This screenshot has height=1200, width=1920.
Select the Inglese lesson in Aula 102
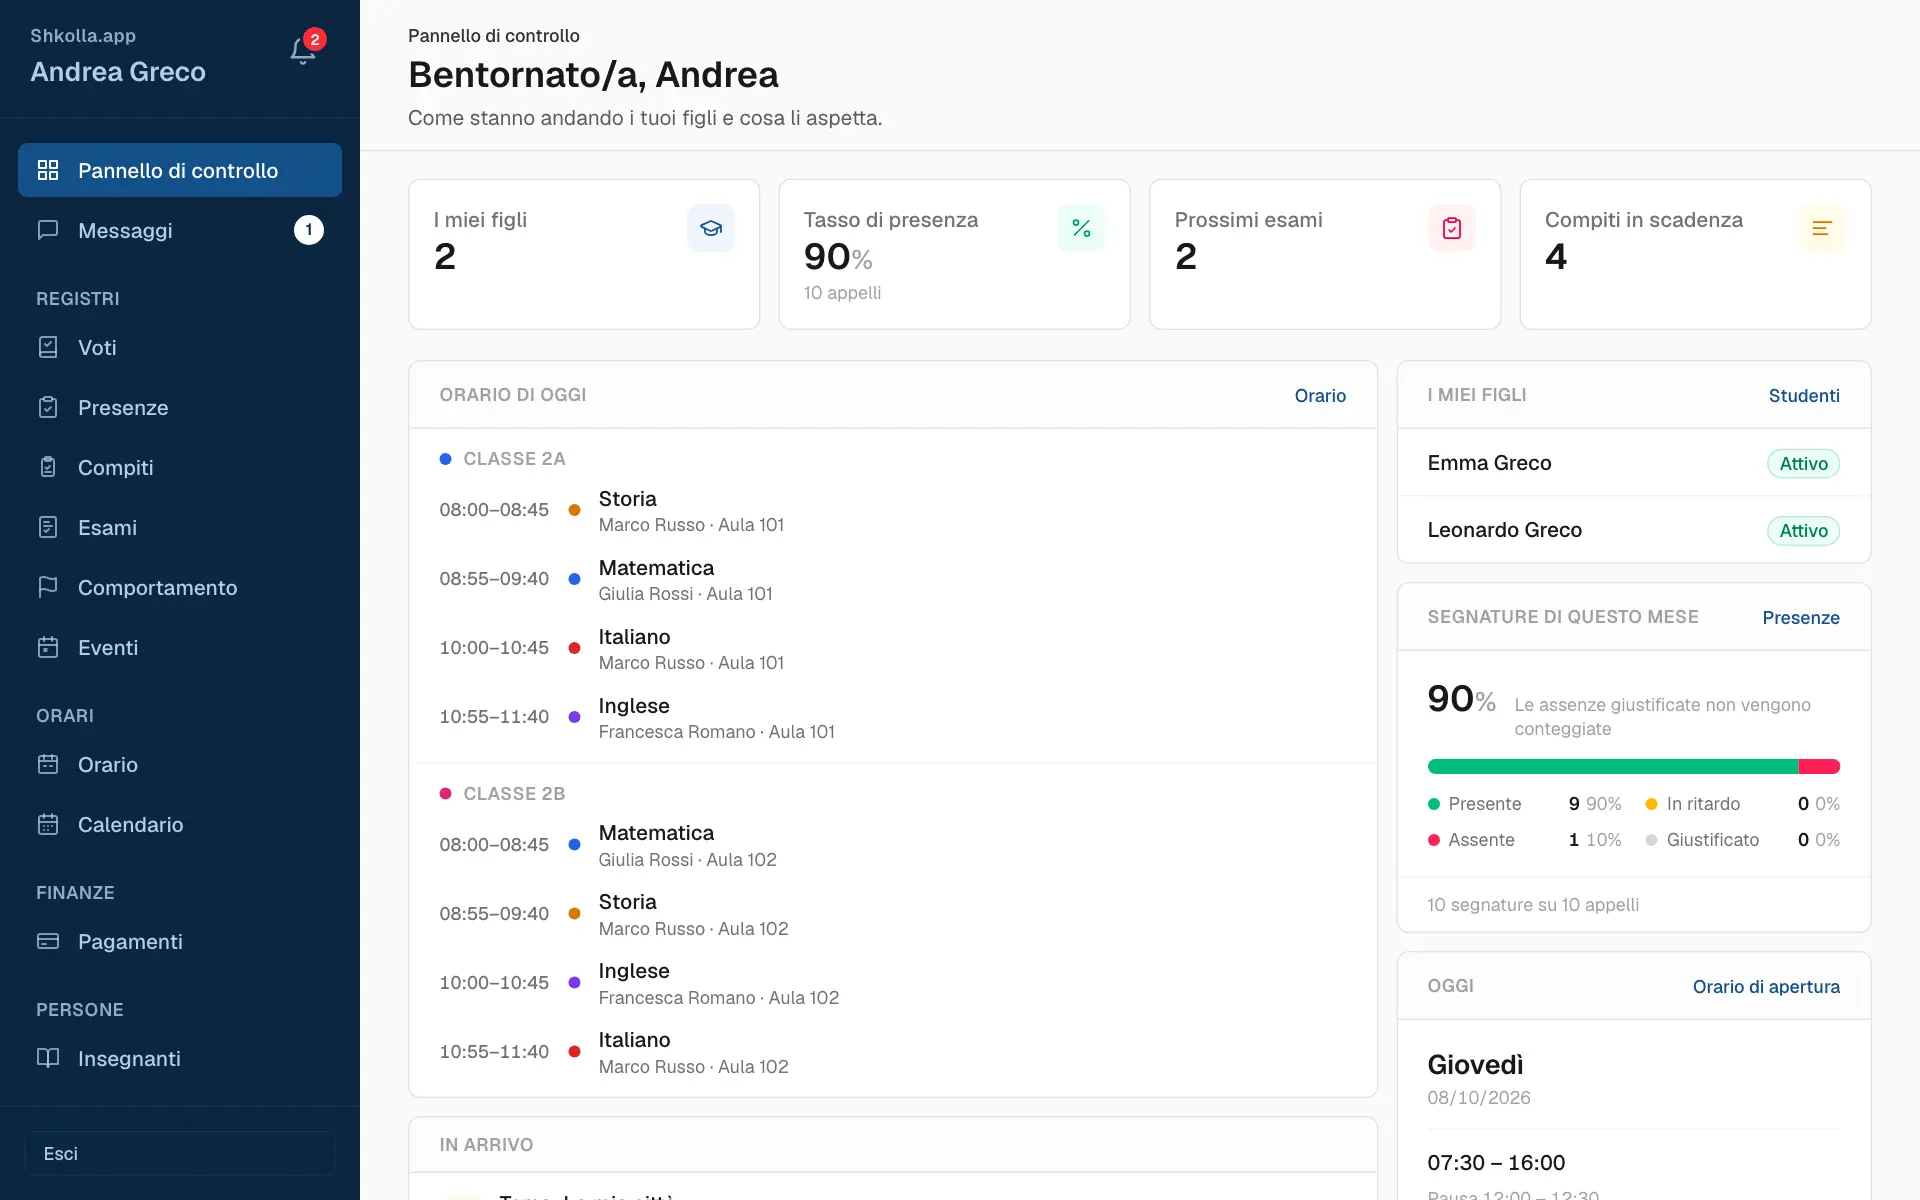point(892,983)
